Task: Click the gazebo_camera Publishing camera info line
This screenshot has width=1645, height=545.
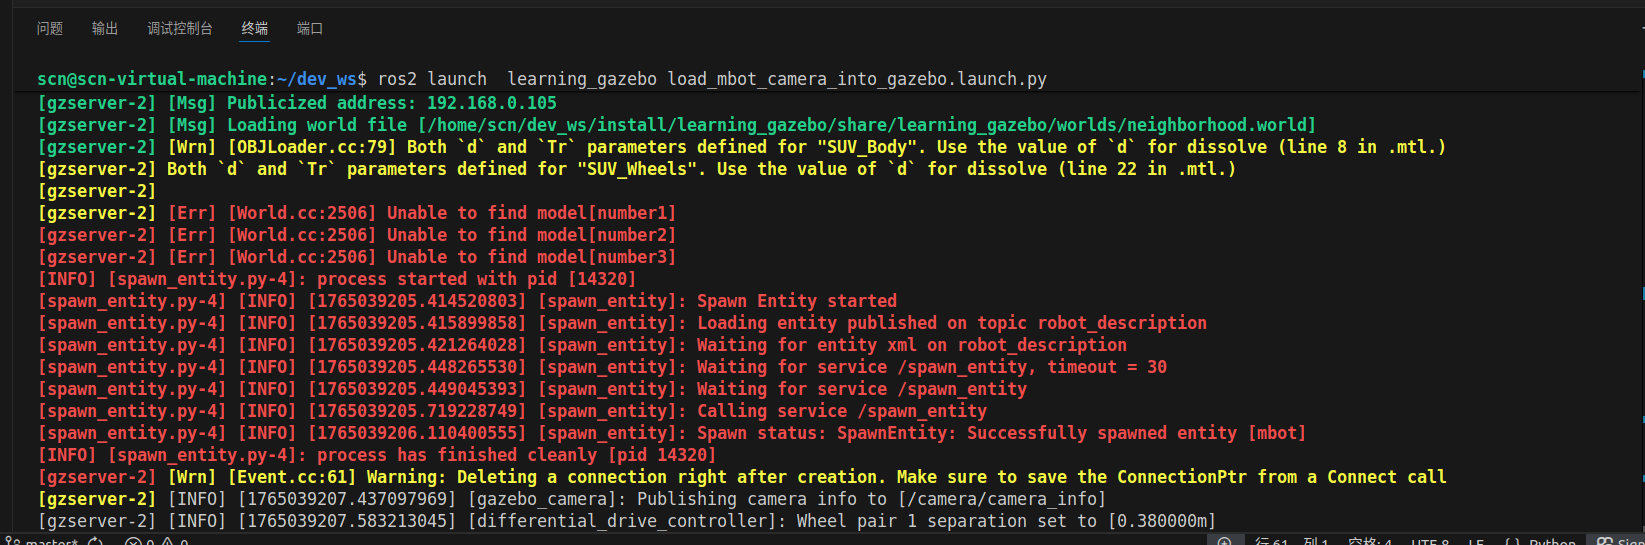Action: coord(572,499)
